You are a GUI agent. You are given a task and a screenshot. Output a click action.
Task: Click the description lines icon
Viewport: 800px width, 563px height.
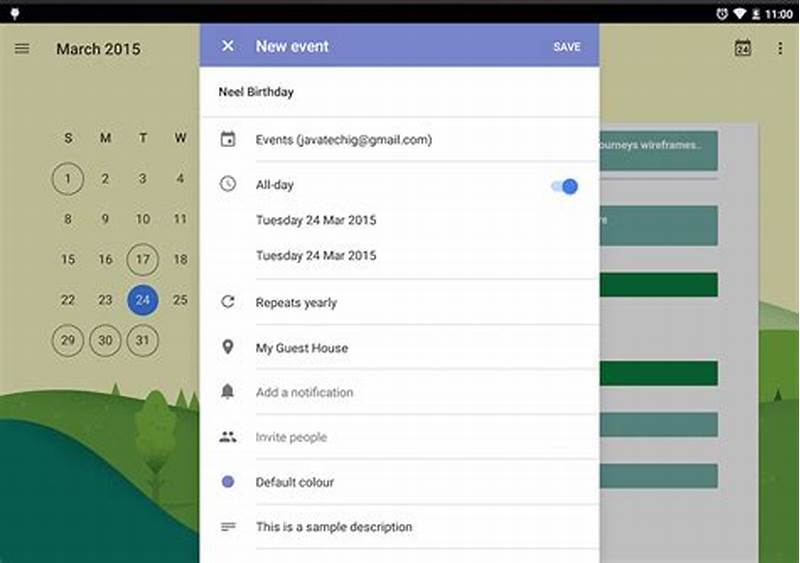click(x=228, y=526)
